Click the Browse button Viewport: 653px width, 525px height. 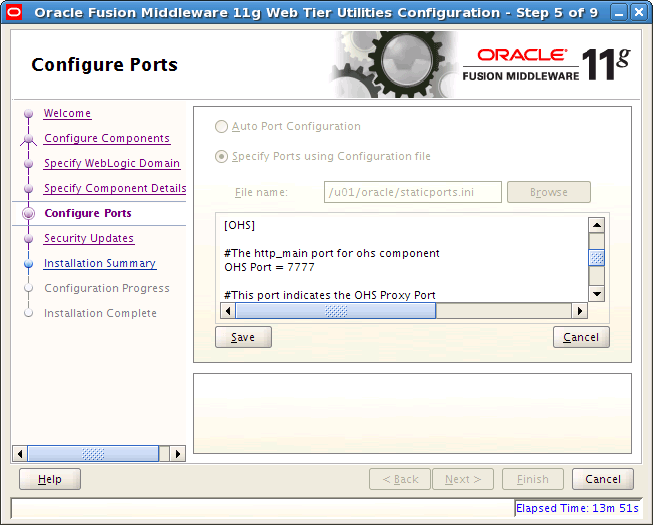coord(548,192)
